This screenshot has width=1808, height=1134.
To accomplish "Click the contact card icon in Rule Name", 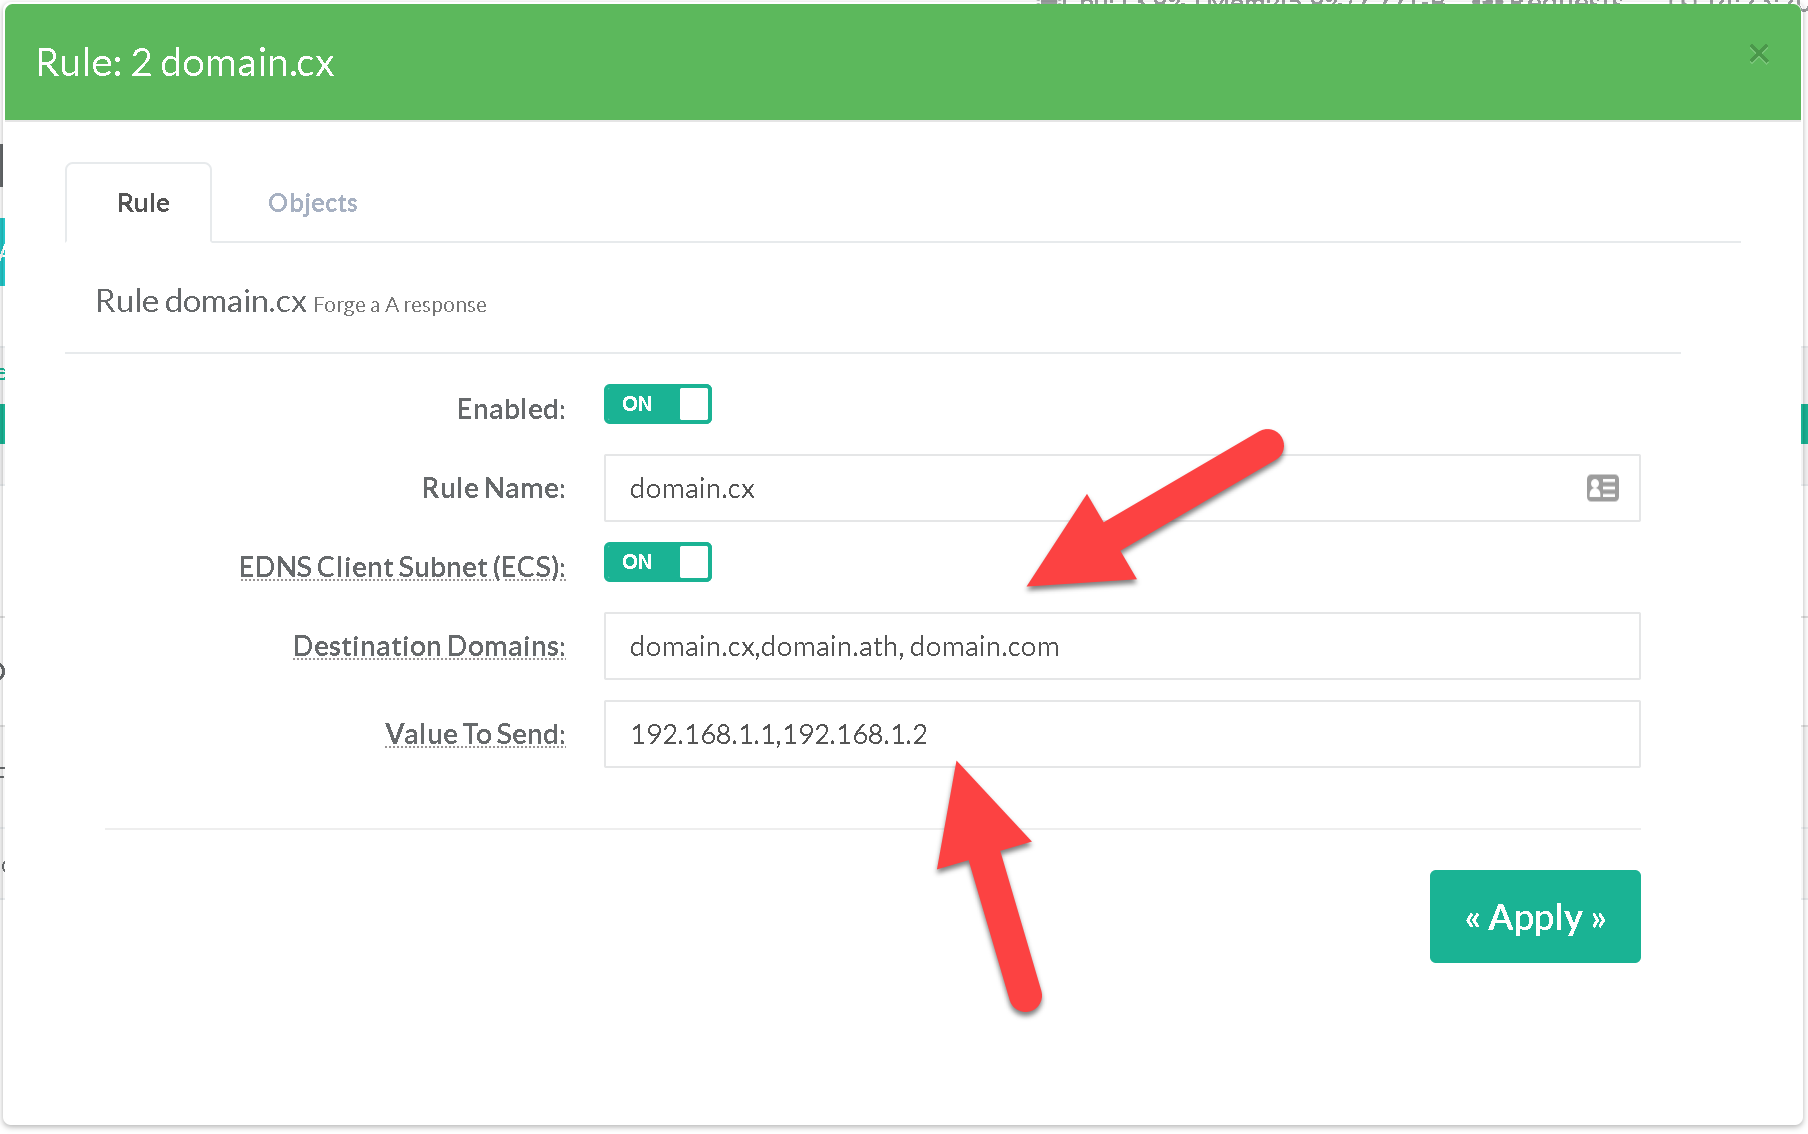I will [1602, 488].
